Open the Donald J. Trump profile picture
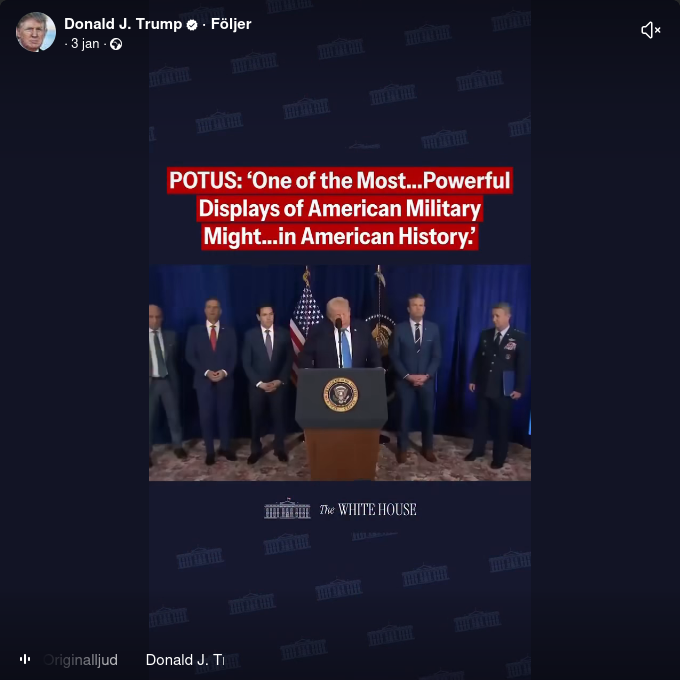This screenshot has height=680, width=680. pyautogui.click(x=36, y=32)
